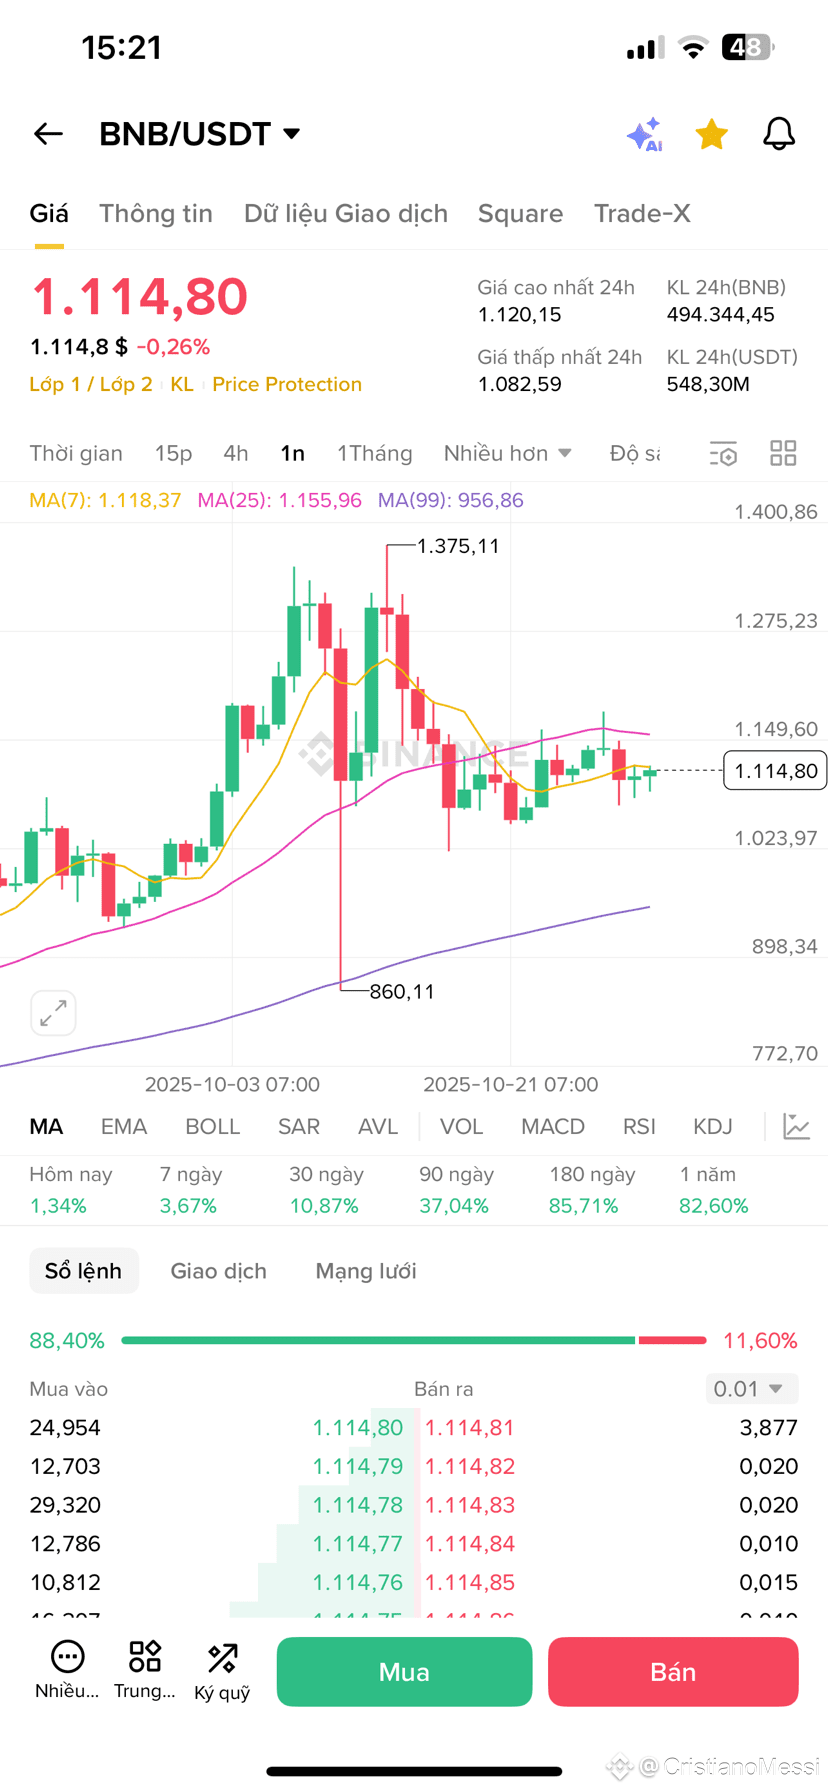Tap the 1.375,11 chart high label

pos(458,546)
